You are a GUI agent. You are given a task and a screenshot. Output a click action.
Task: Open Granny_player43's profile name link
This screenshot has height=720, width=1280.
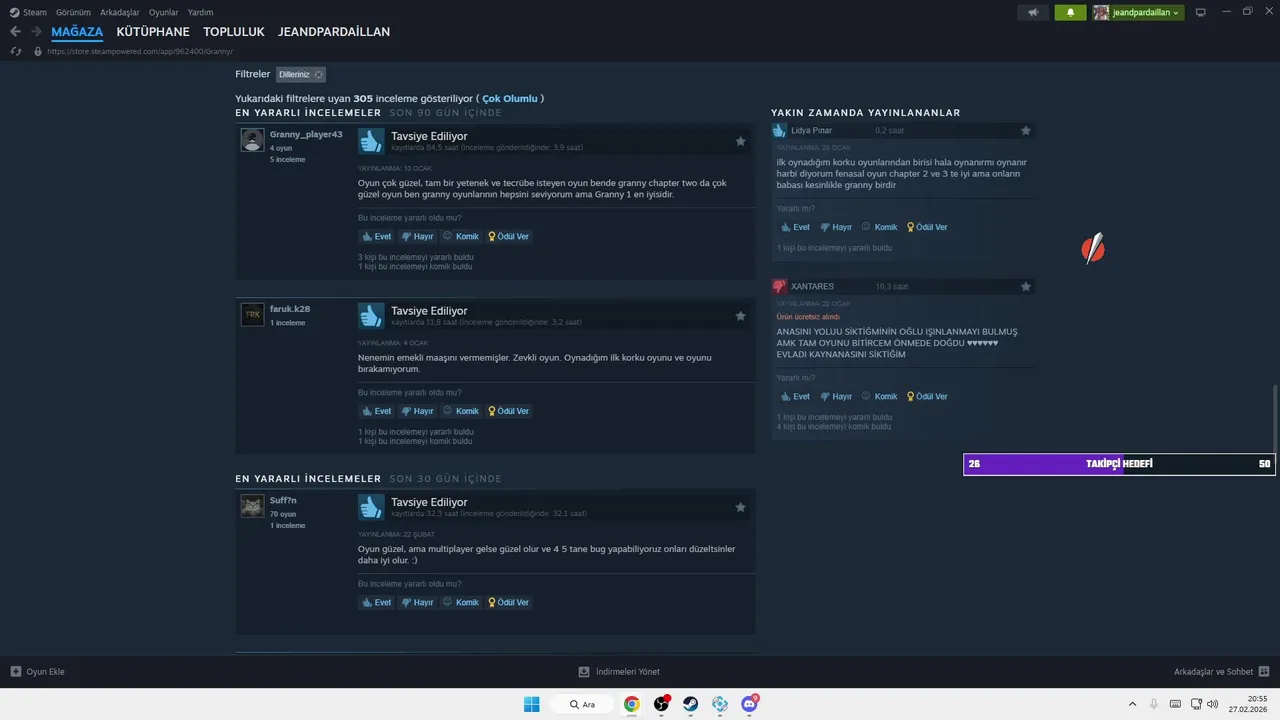[306, 134]
